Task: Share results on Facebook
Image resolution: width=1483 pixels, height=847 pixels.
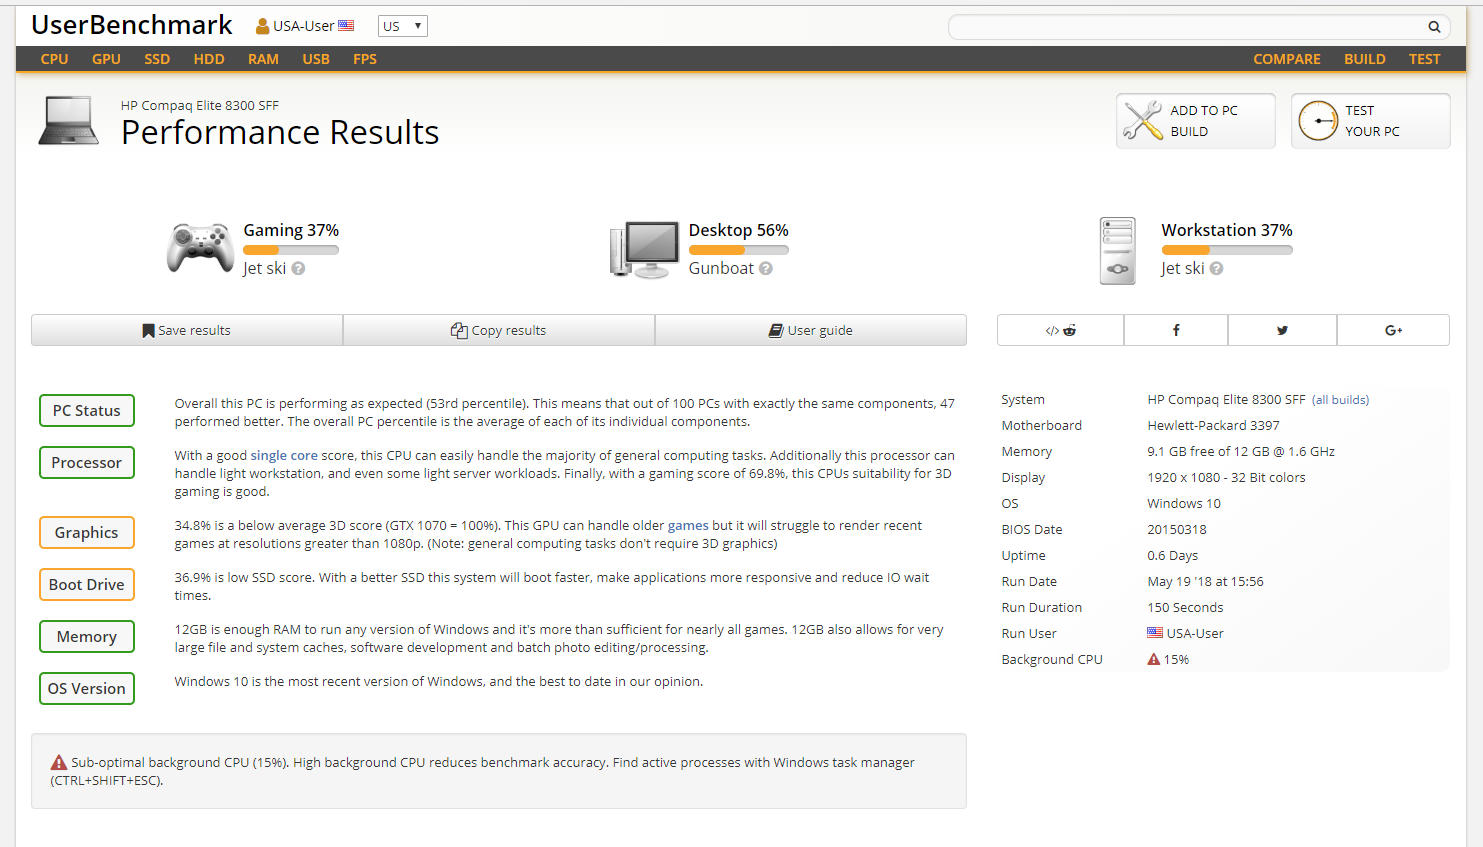Action: point(1176,330)
